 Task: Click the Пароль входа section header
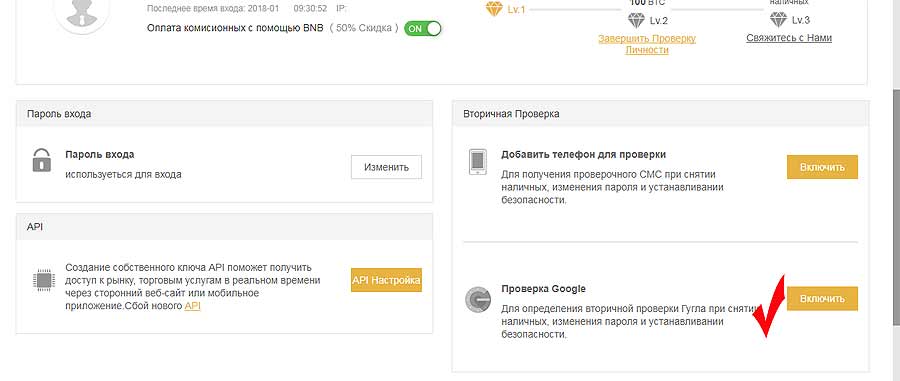pos(224,114)
